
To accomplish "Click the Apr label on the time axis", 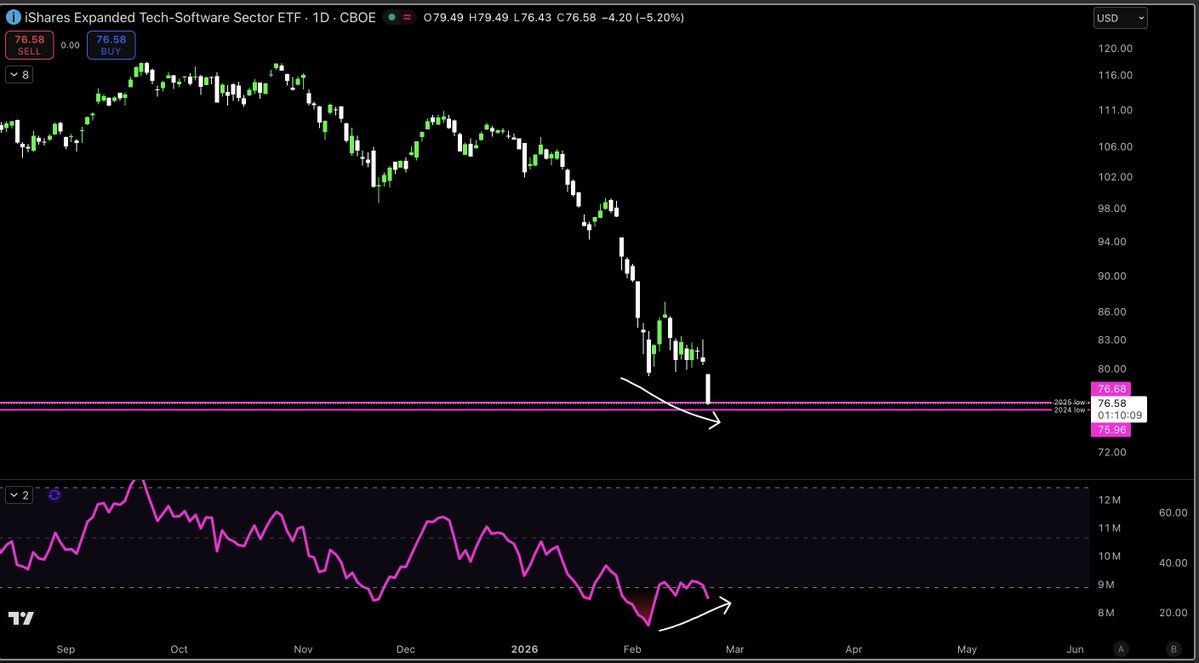I will click(853, 649).
